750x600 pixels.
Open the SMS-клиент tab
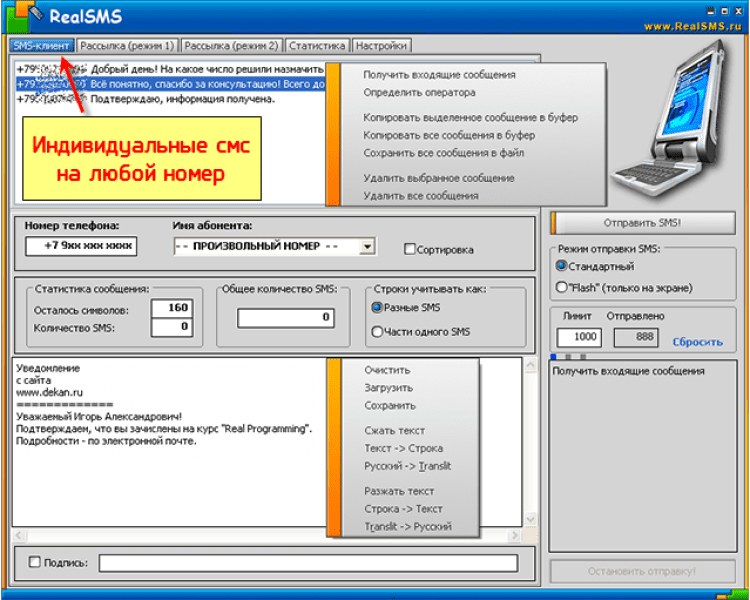click(42, 46)
